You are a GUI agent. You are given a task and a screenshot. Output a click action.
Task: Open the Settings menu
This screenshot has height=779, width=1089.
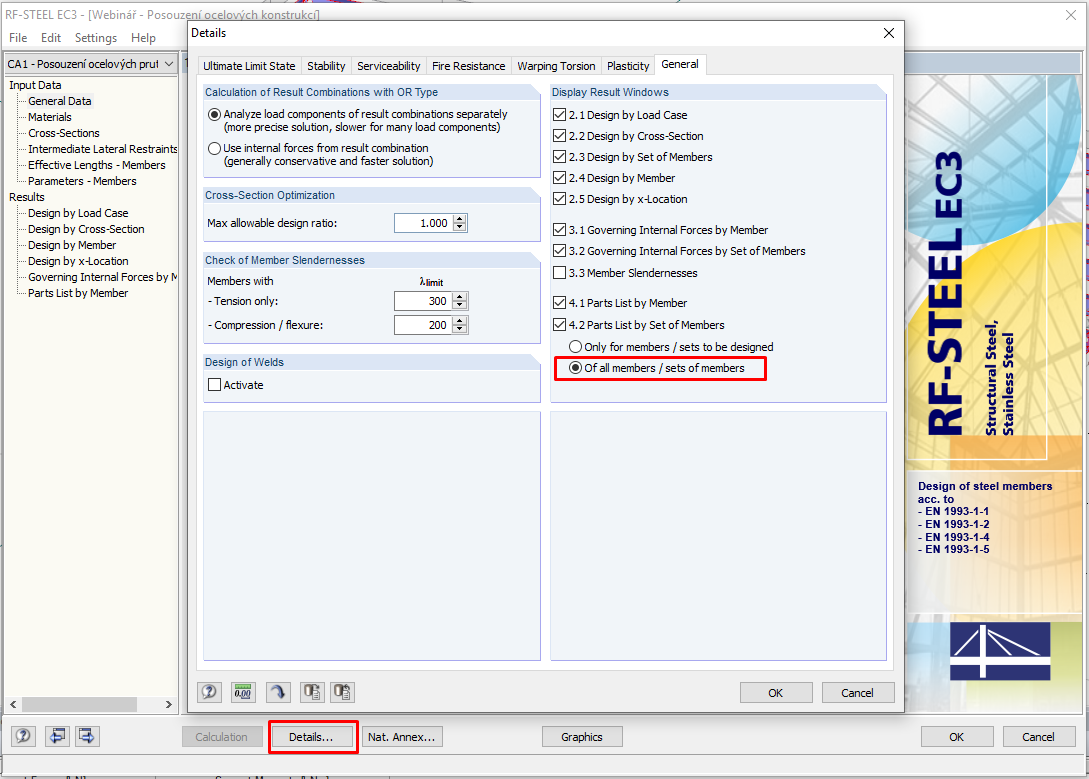click(x=95, y=37)
